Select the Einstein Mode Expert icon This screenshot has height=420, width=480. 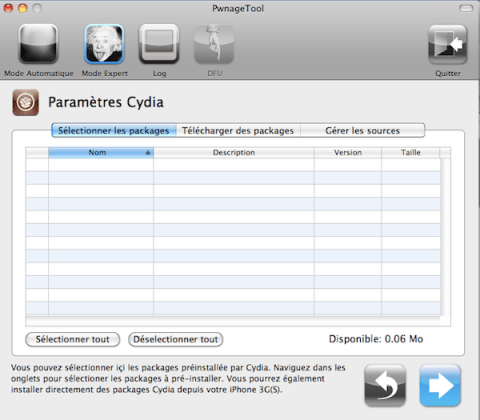pyautogui.click(x=104, y=44)
